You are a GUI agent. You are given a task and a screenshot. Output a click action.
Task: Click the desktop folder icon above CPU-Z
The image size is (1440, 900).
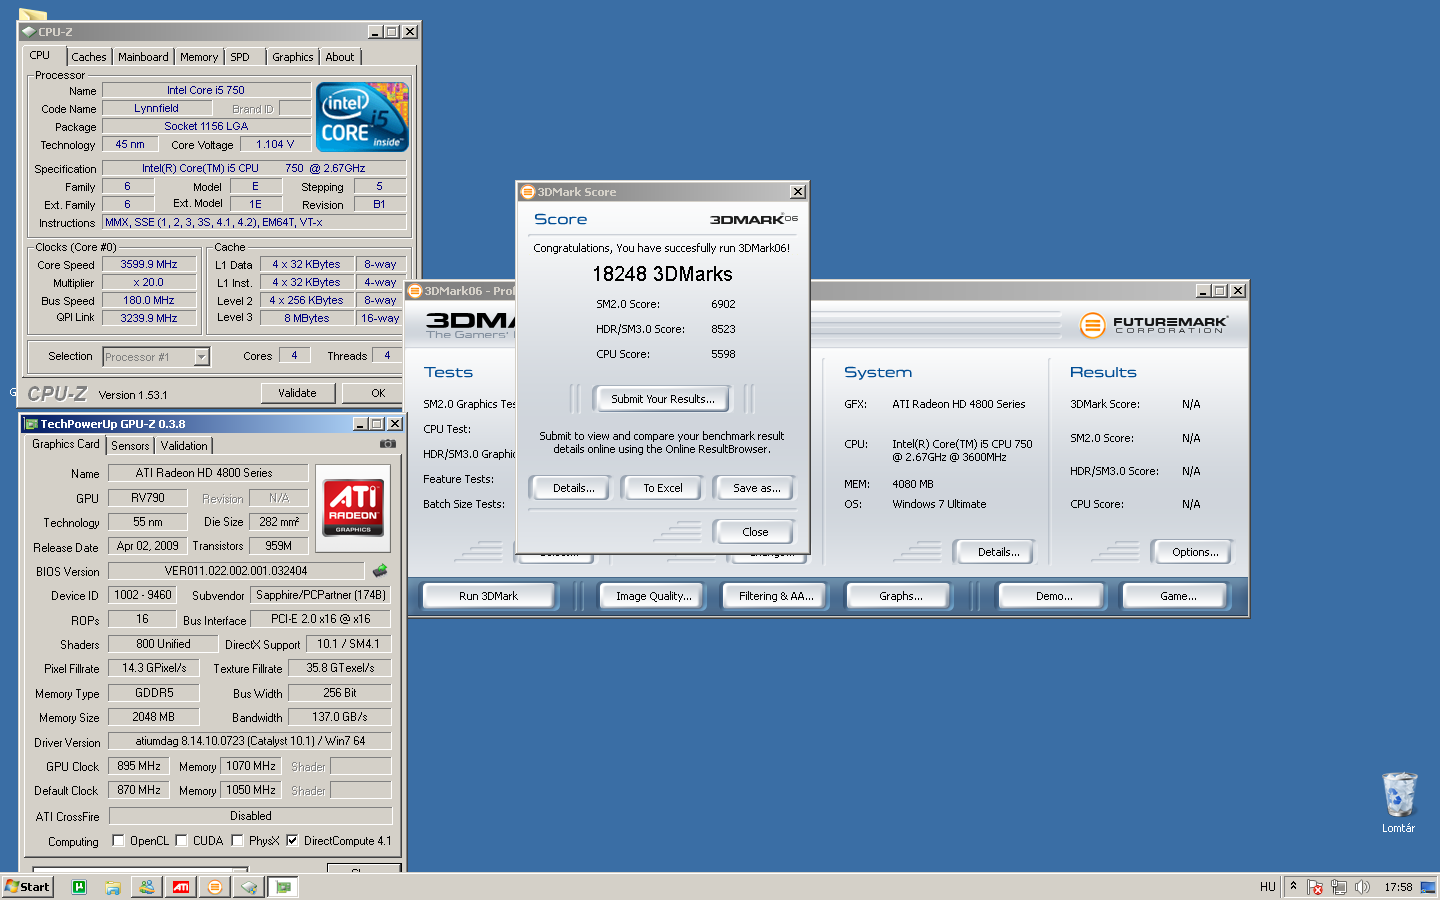tap(32, 14)
